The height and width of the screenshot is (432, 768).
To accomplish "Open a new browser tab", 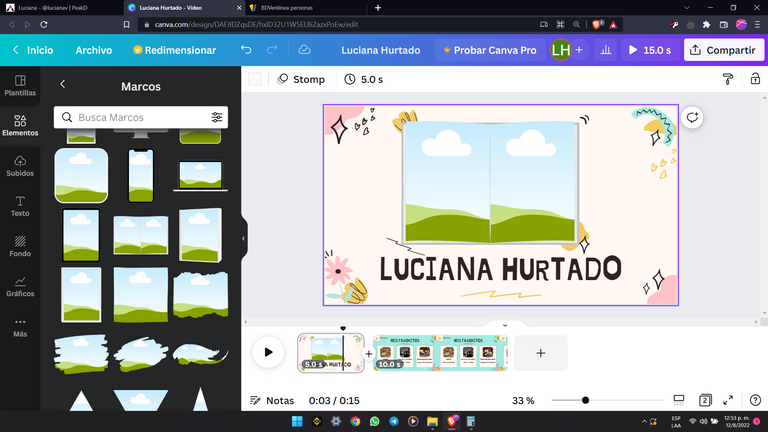I will 378,8.
